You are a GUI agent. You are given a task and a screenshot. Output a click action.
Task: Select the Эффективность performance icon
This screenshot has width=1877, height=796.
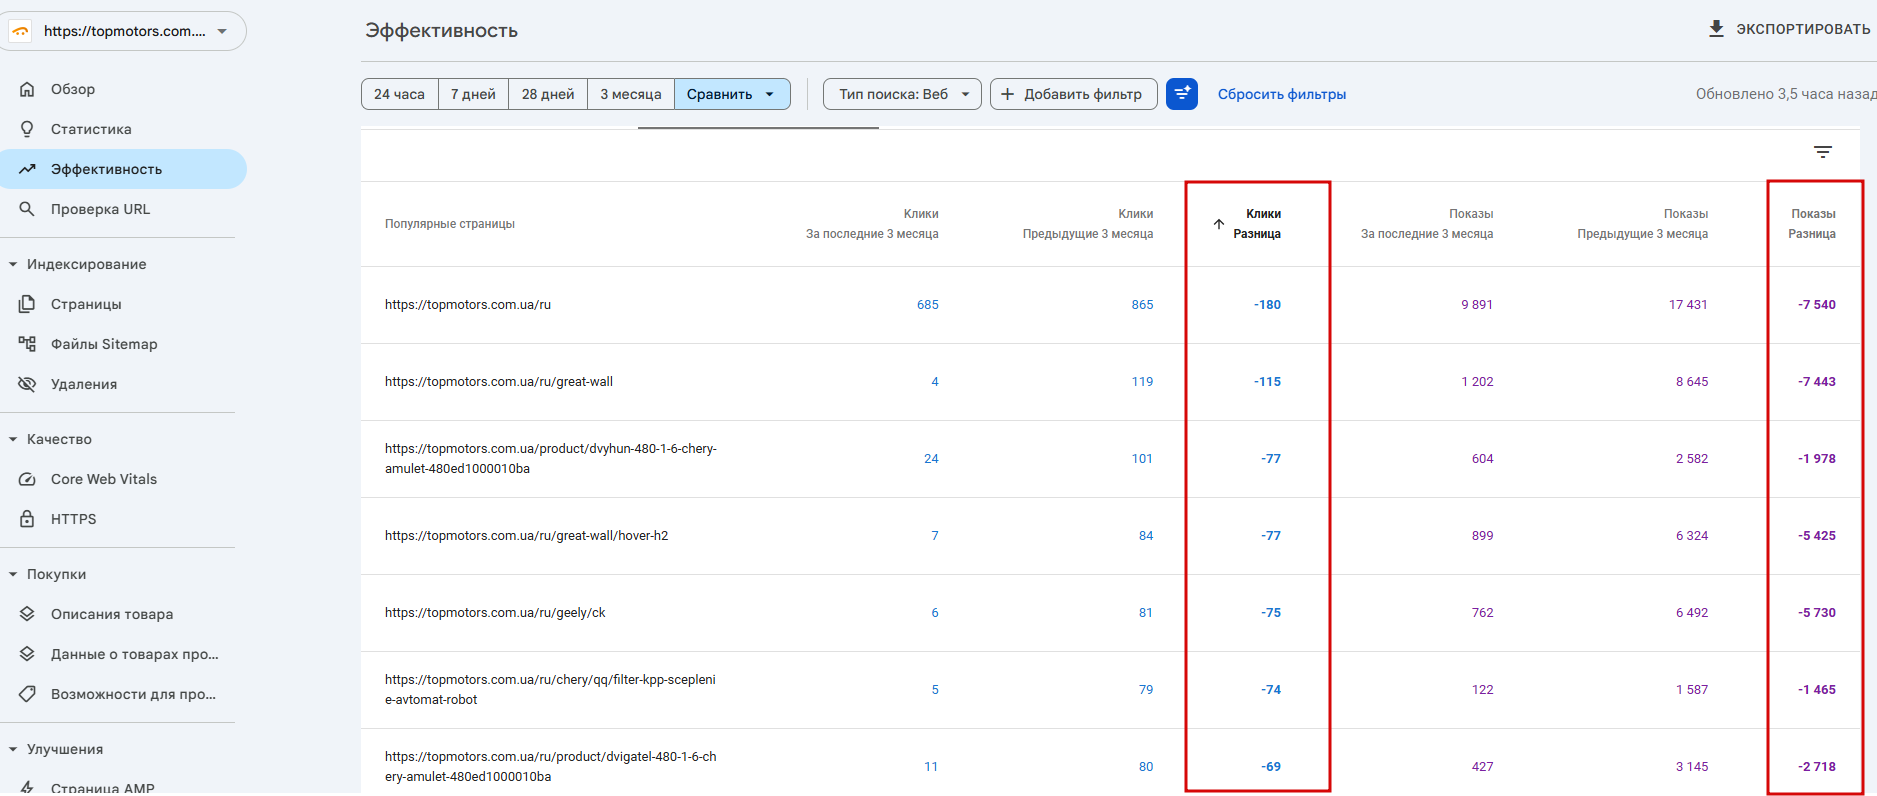coord(27,169)
